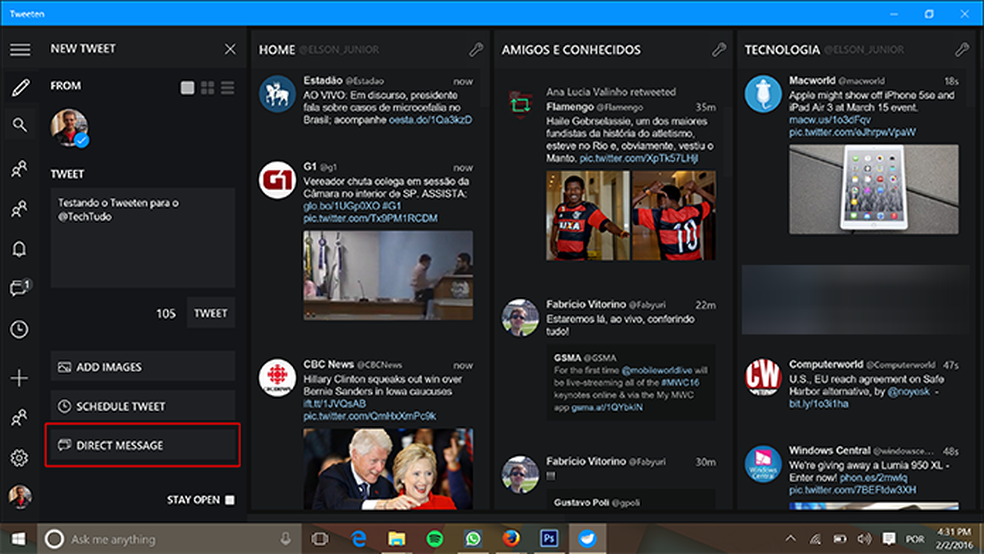
Task: Click the profile avatar at sidebar bottom
Action: [19, 496]
